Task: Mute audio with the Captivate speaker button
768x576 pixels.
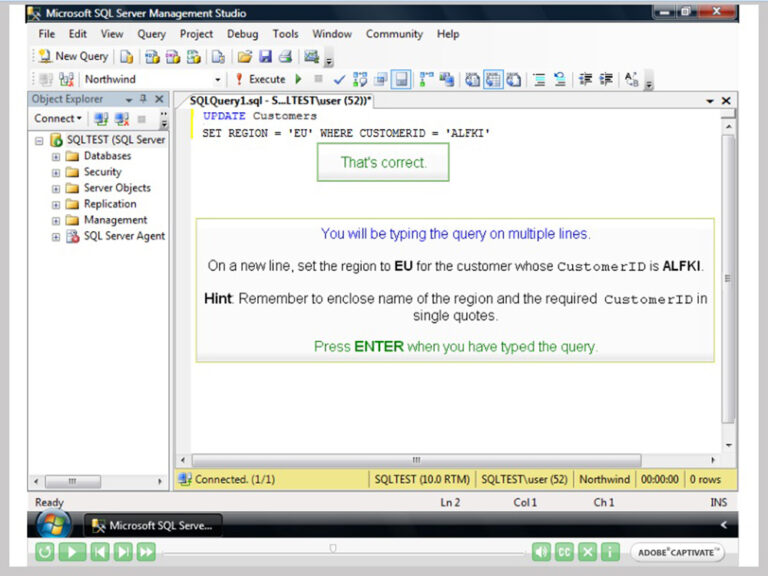Action: (x=541, y=552)
